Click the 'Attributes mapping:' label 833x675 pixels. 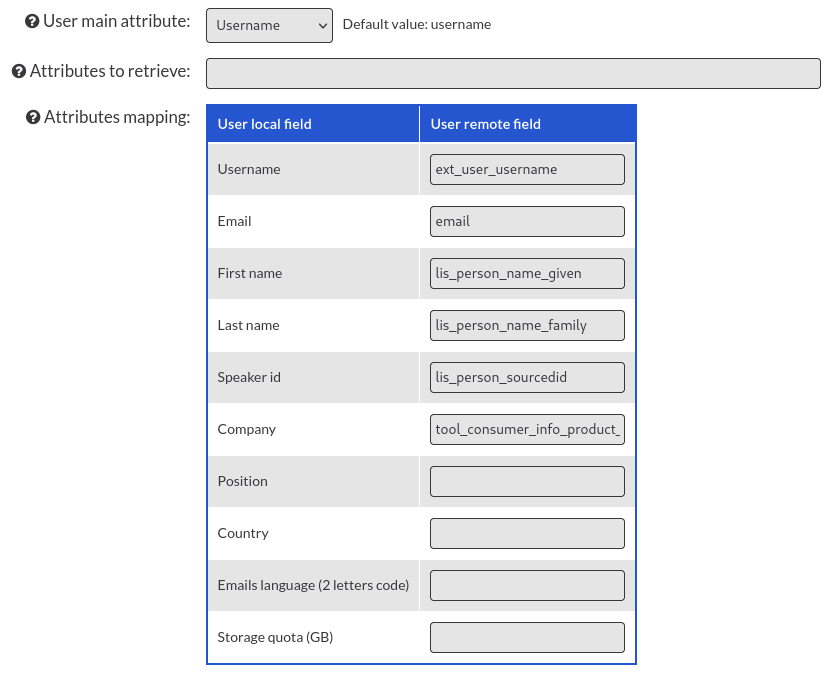click(x=117, y=117)
